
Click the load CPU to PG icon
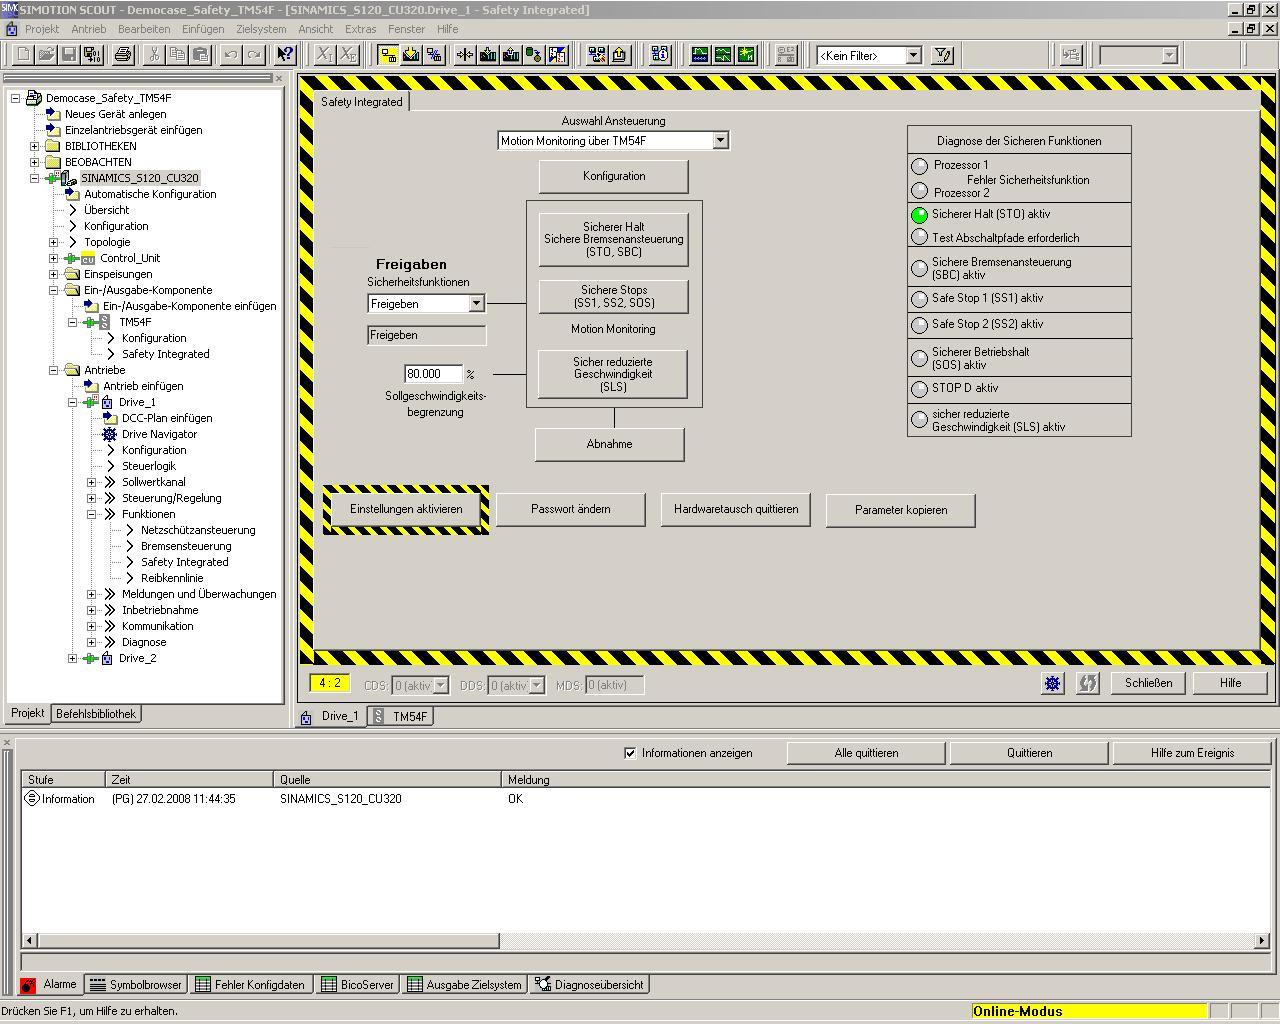(511, 55)
